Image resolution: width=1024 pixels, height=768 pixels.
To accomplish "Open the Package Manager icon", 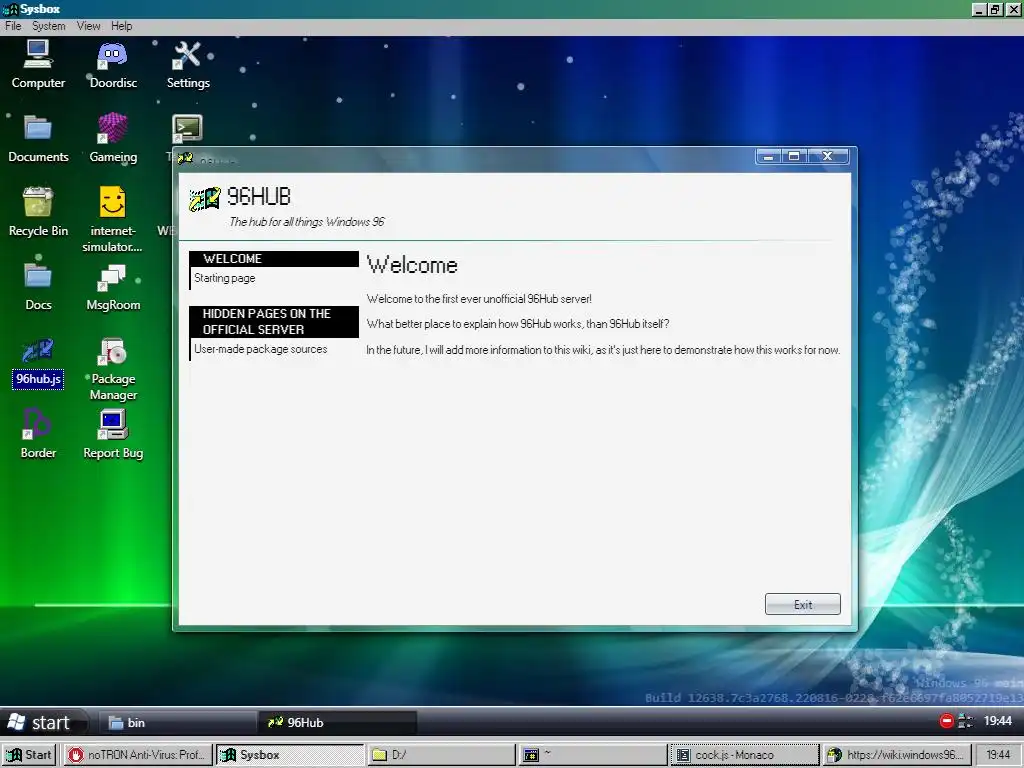I will (113, 368).
